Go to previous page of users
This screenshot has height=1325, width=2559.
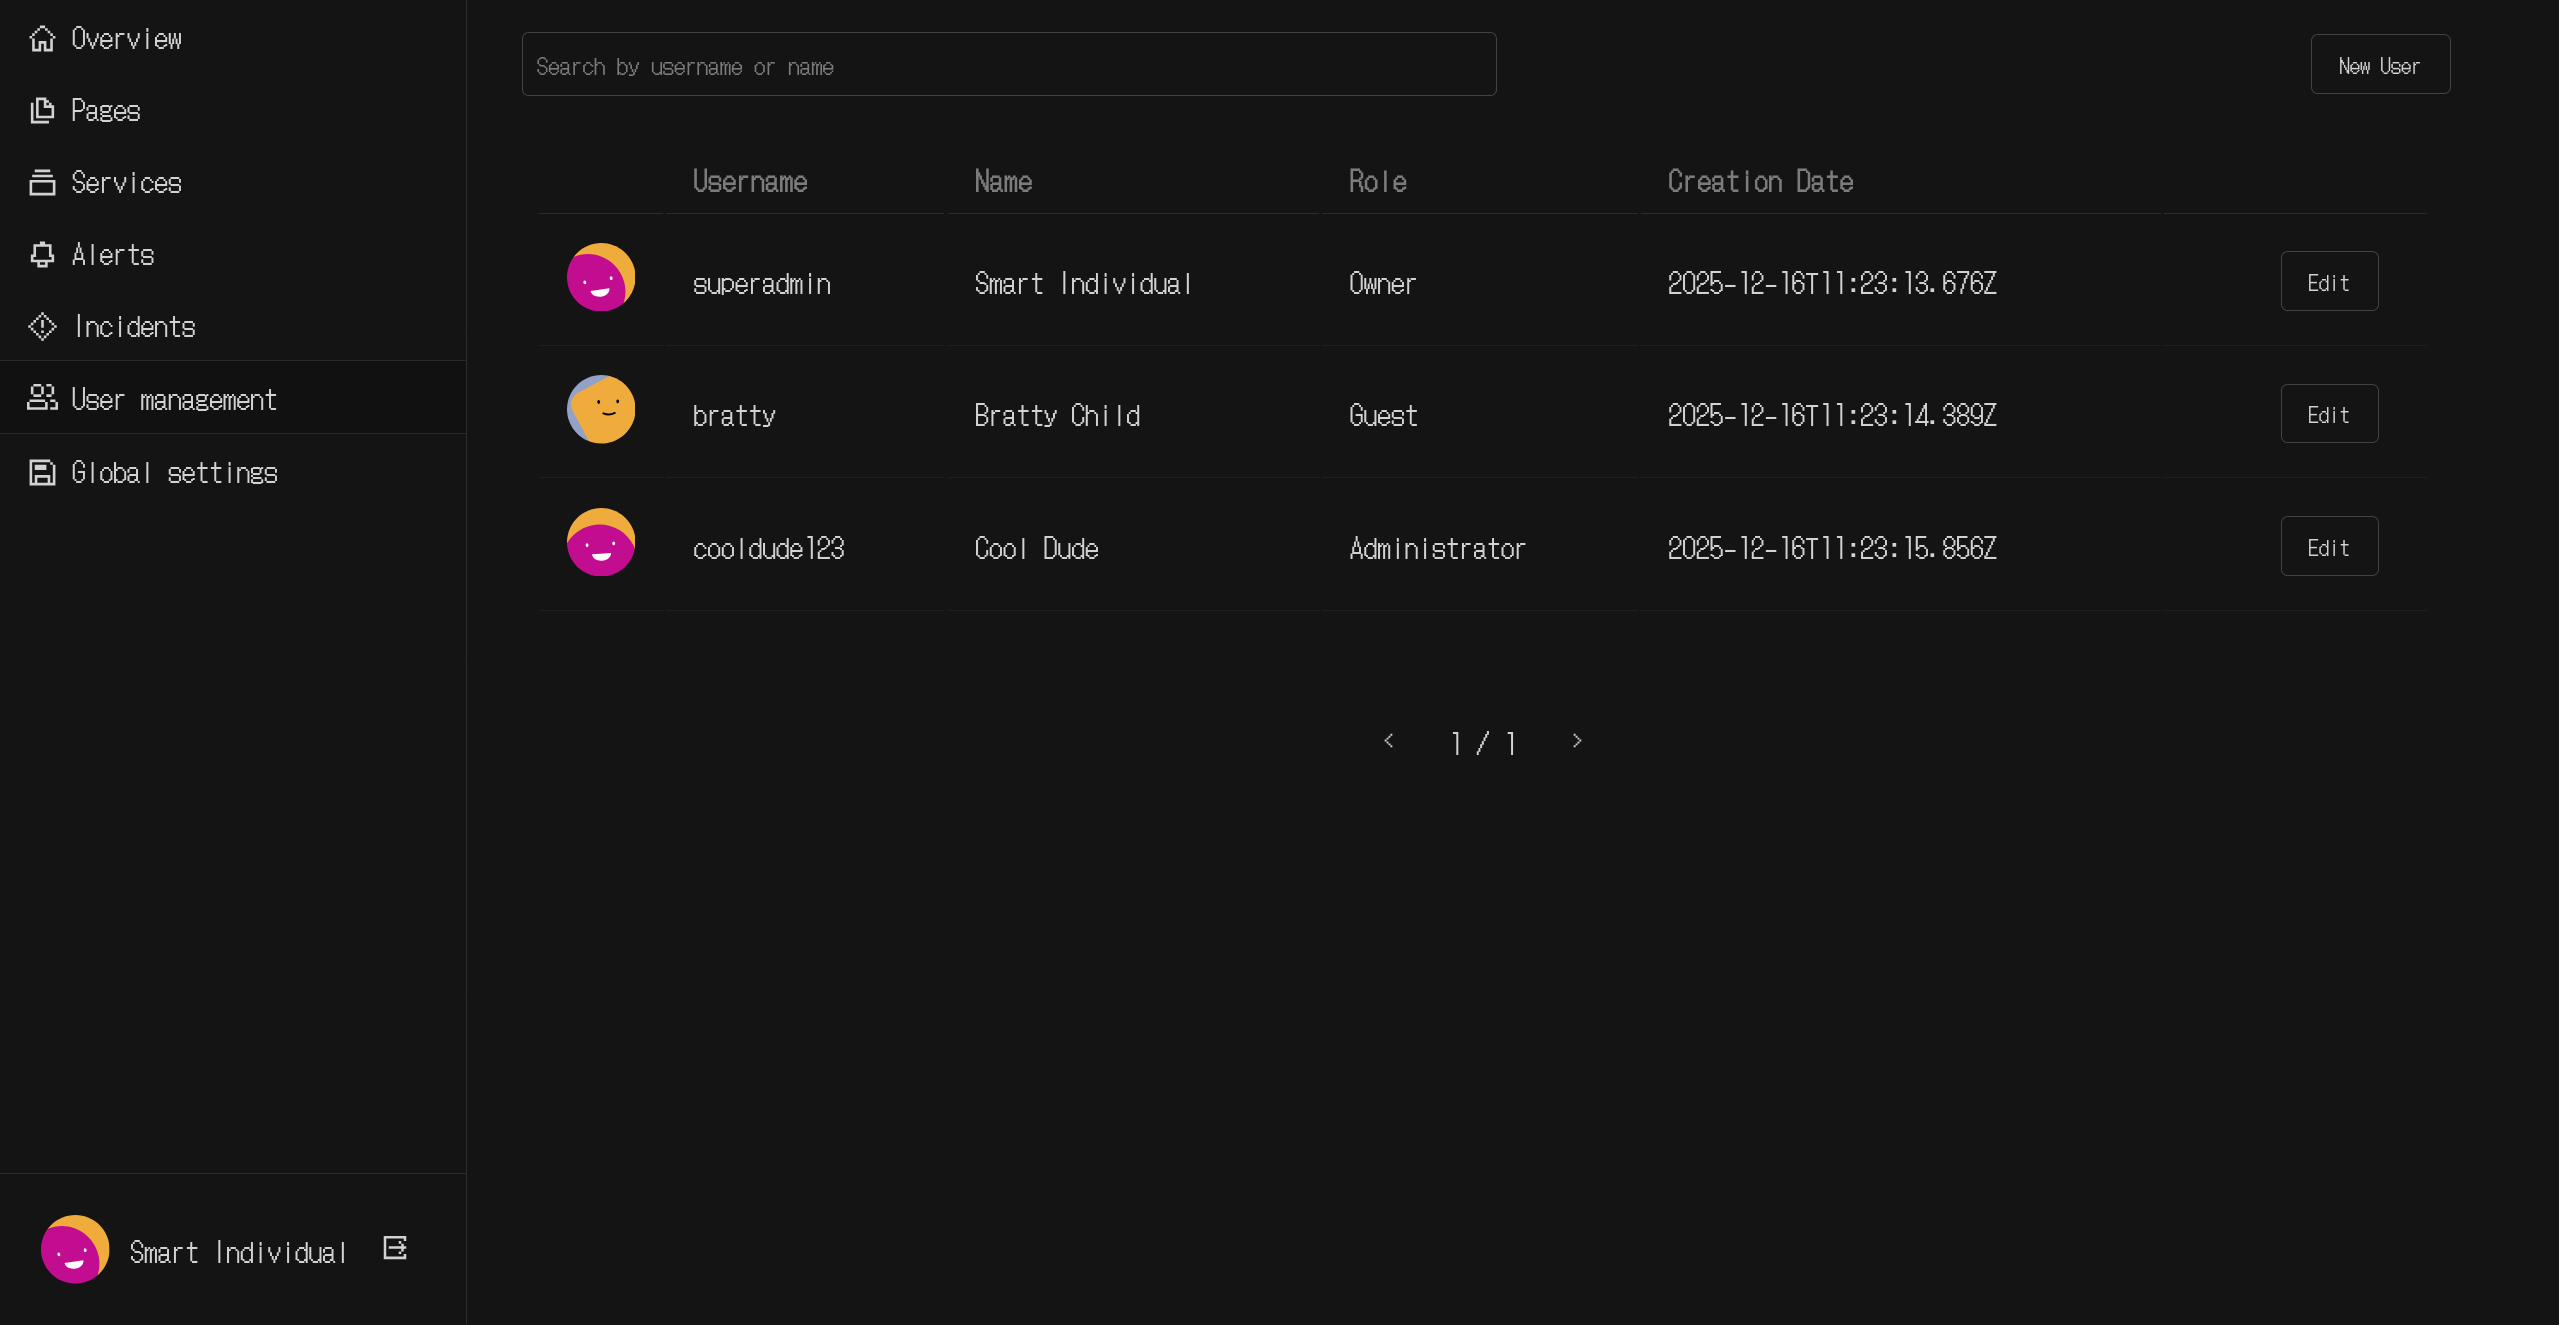click(x=1388, y=741)
